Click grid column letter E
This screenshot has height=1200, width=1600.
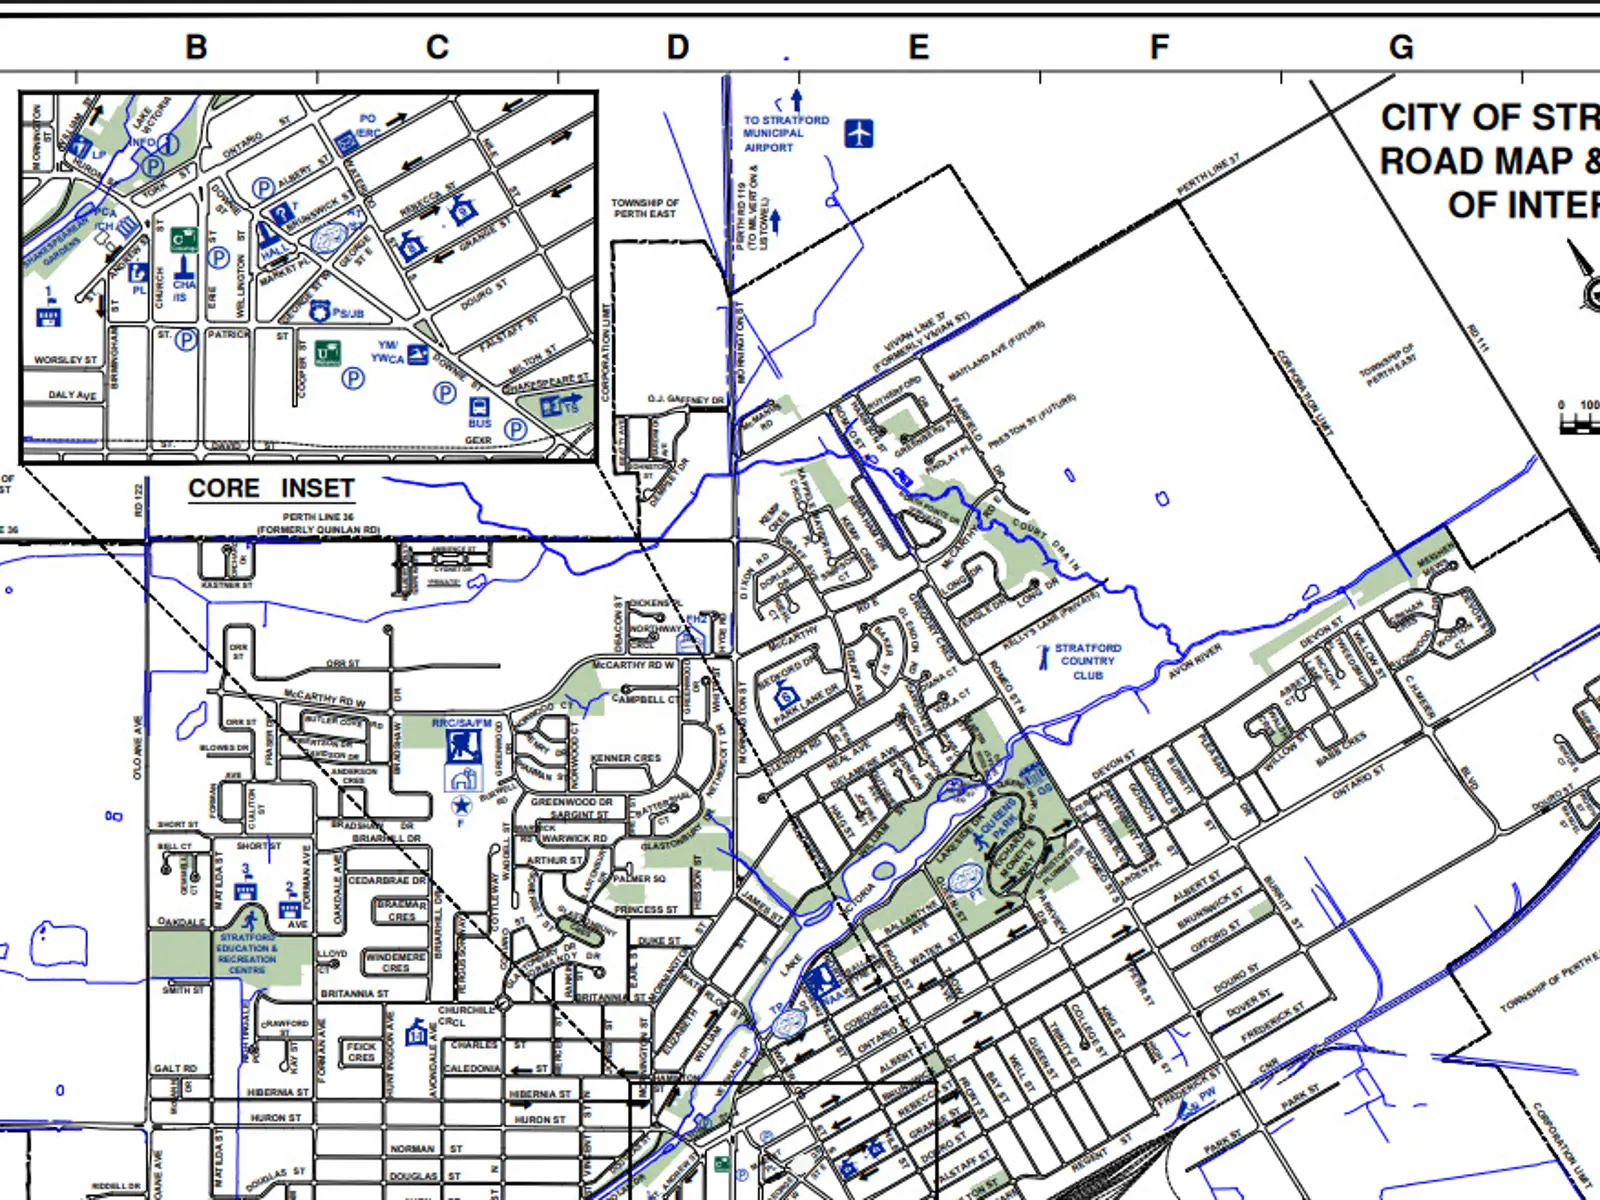(x=919, y=47)
